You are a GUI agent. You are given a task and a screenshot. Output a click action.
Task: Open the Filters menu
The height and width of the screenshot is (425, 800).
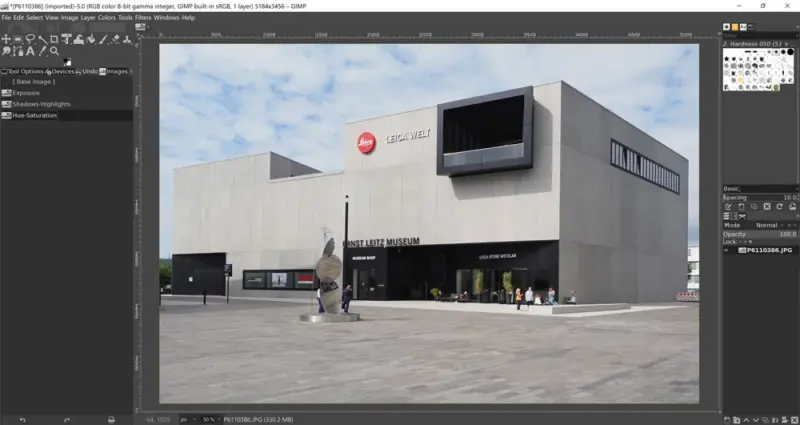(143, 17)
